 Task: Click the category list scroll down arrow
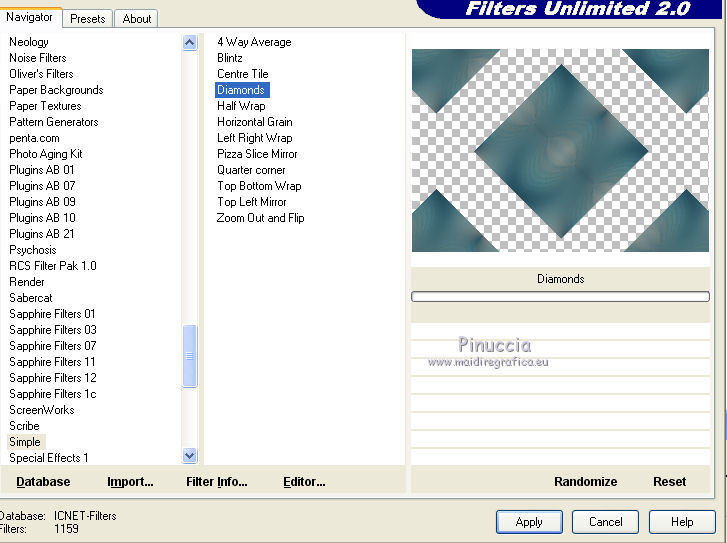189,455
